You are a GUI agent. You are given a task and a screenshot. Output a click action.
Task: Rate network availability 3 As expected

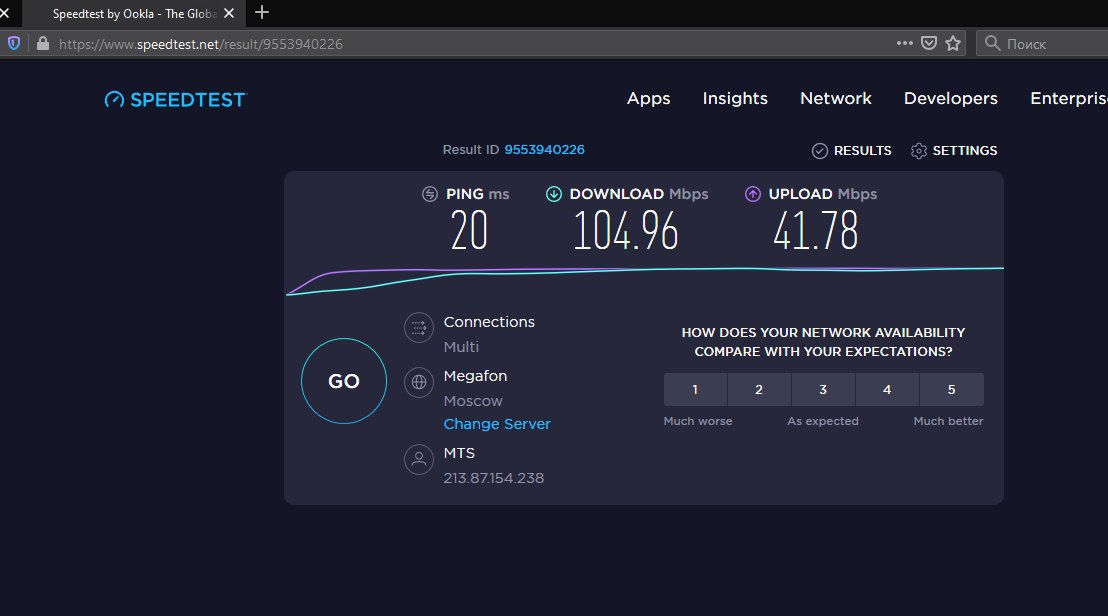[x=823, y=389]
